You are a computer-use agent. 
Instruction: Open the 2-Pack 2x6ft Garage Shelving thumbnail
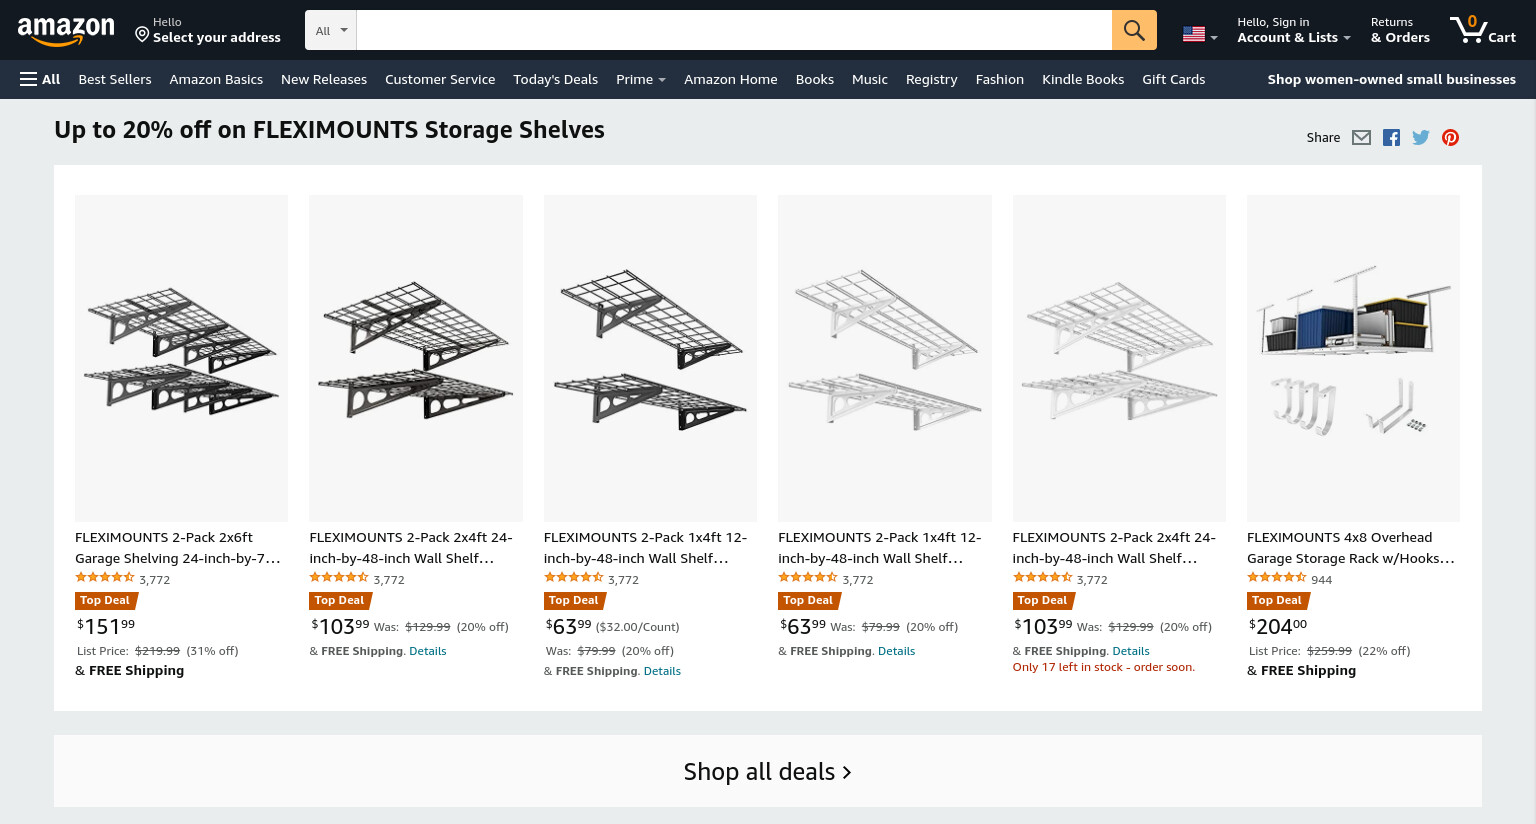(181, 358)
